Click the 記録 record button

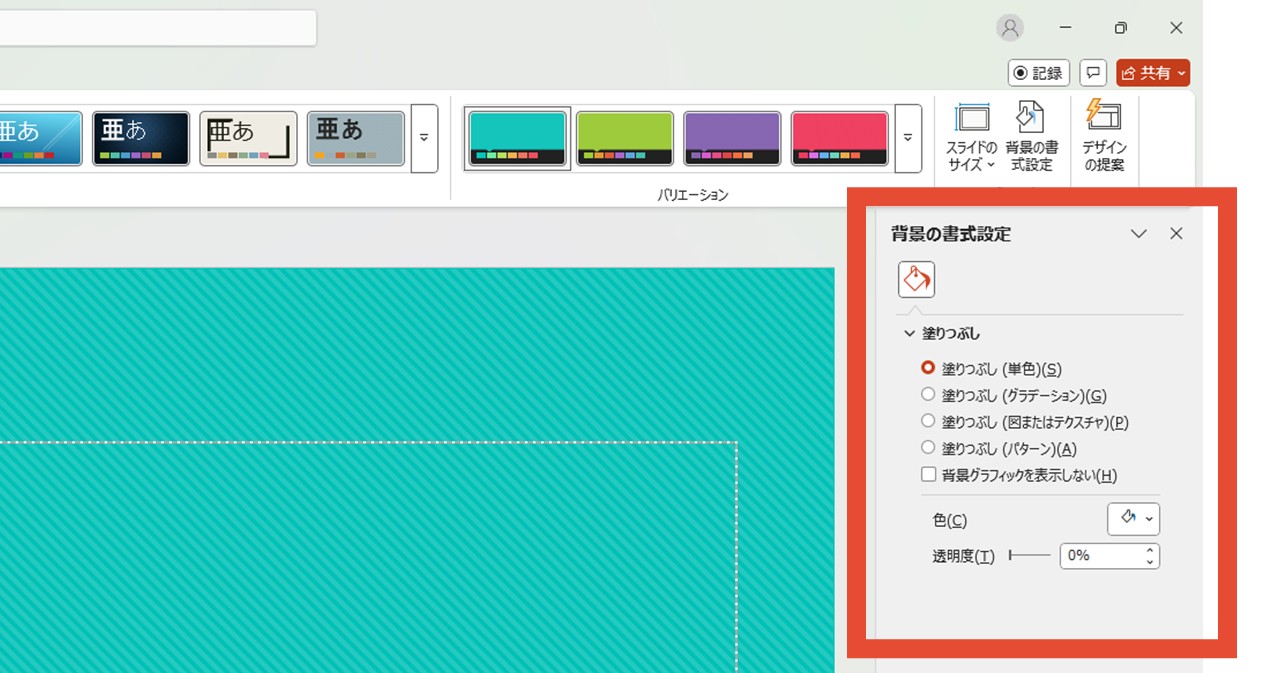tap(1039, 73)
